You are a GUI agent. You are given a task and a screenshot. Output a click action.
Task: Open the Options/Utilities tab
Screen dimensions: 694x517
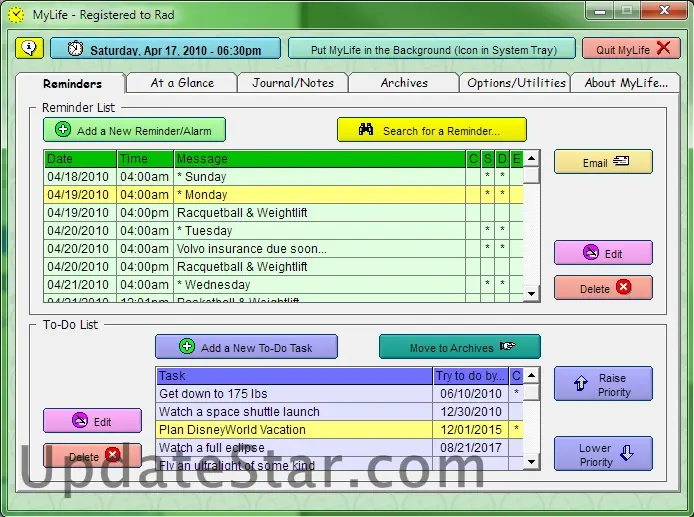[x=515, y=83]
